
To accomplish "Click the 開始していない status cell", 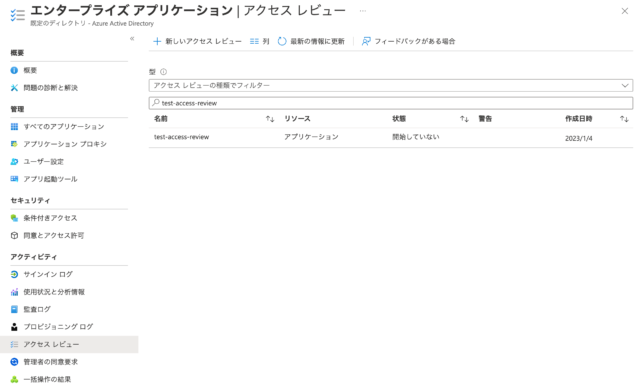I will (x=416, y=137).
